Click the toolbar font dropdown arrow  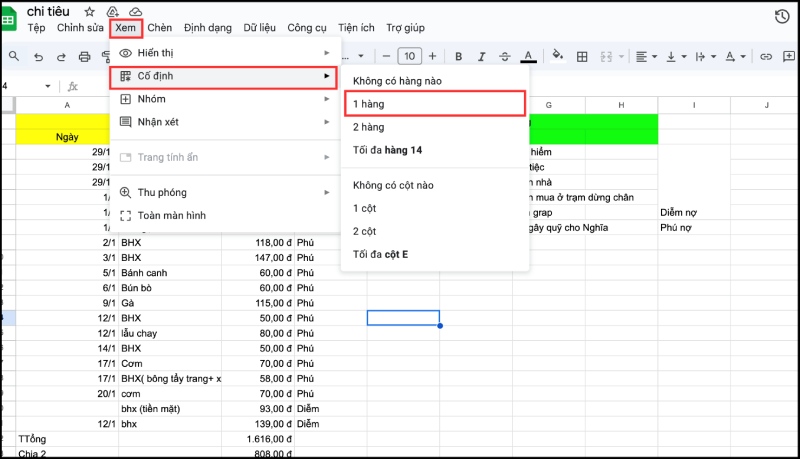tap(361, 56)
